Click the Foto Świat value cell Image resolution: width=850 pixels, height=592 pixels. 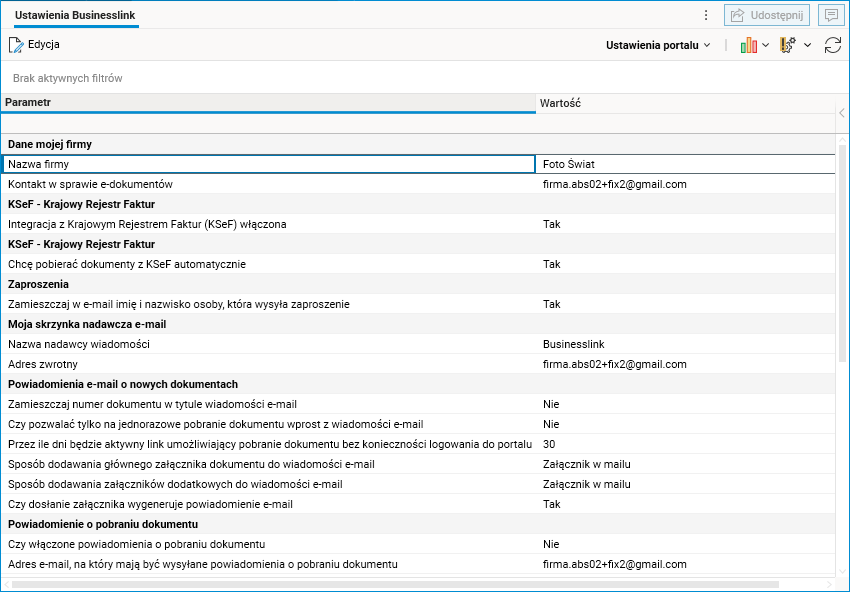click(686, 164)
